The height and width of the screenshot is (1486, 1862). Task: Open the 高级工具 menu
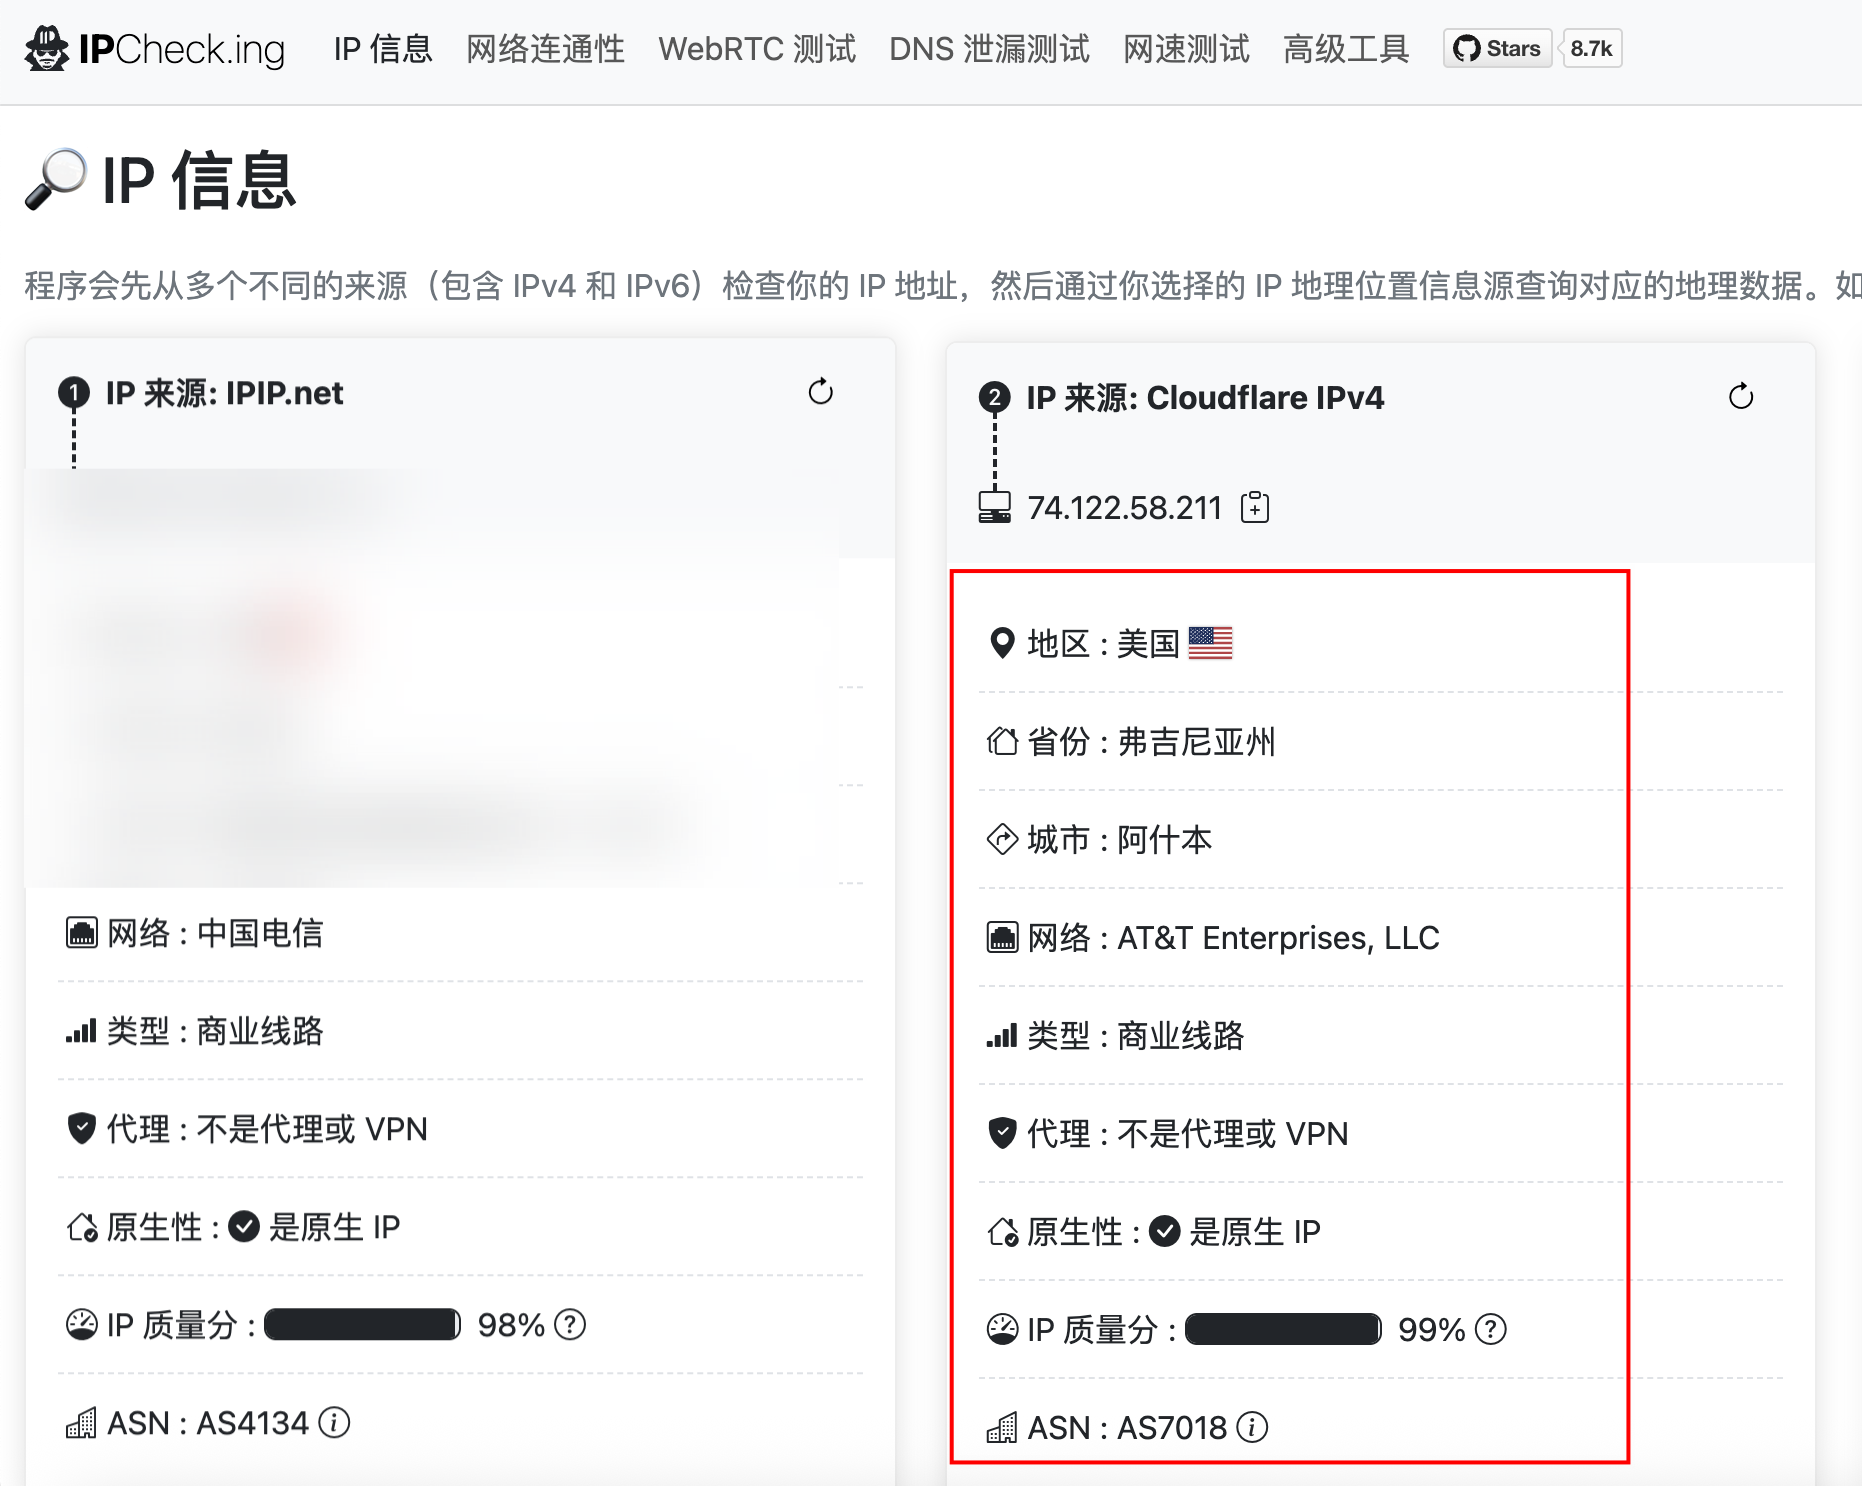click(1345, 49)
